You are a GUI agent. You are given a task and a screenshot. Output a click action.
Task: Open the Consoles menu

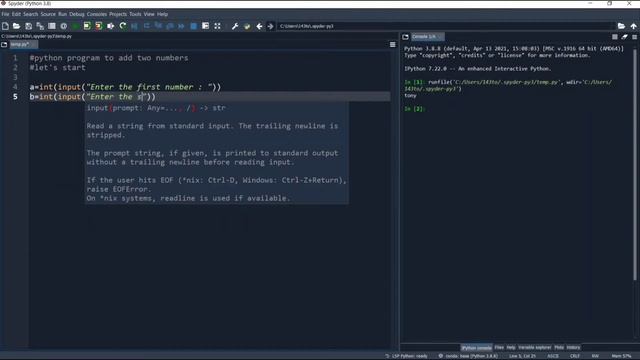(x=97, y=14)
